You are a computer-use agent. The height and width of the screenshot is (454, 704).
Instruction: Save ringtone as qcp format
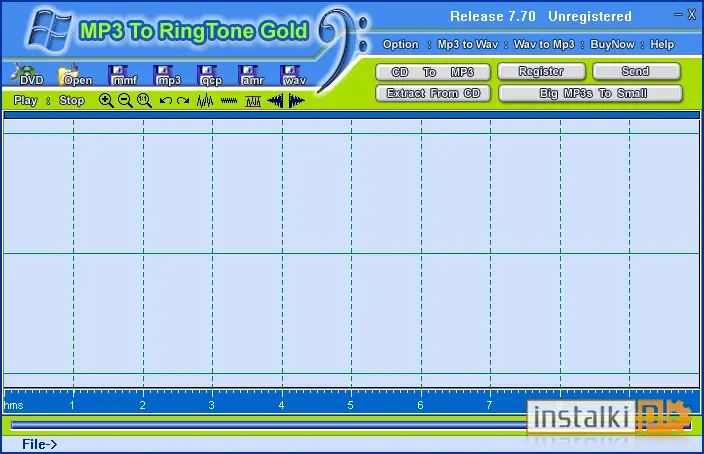pos(210,75)
